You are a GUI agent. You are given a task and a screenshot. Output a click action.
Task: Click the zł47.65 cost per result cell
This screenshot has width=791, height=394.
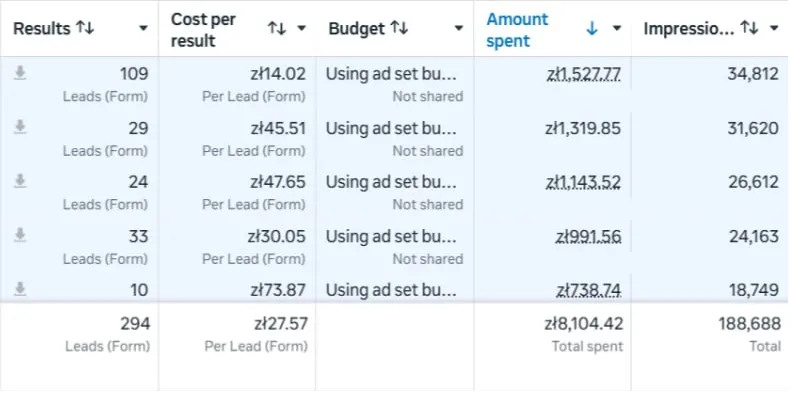pyautogui.click(x=278, y=182)
